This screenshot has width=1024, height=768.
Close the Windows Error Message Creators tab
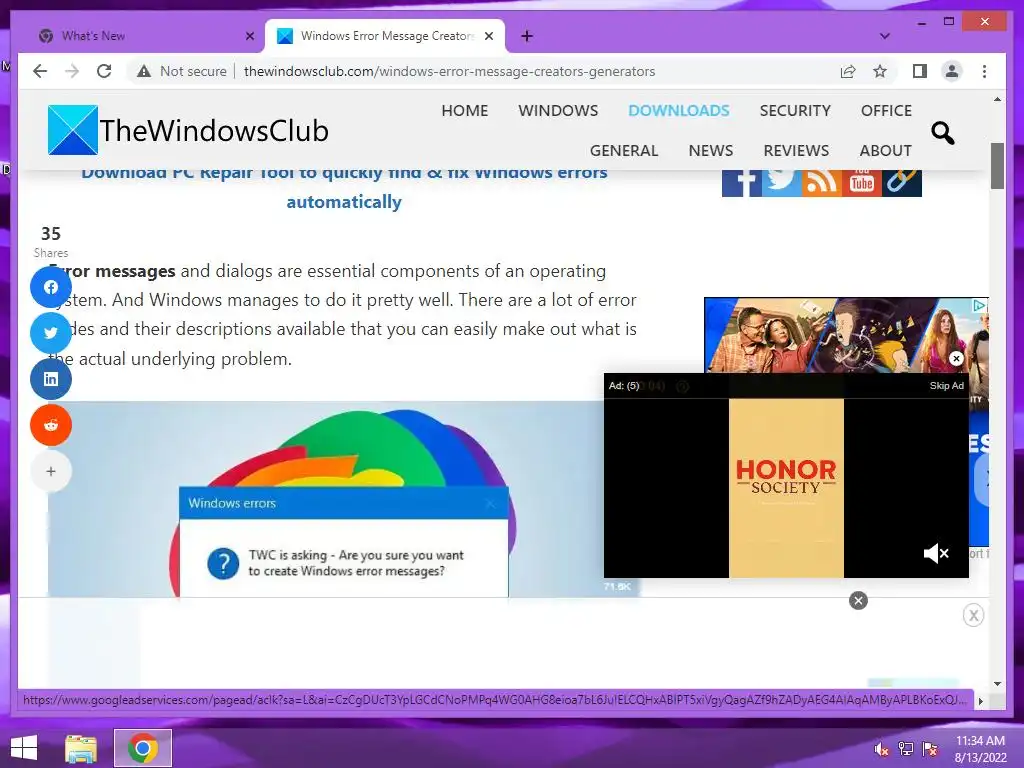pos(488,36)
